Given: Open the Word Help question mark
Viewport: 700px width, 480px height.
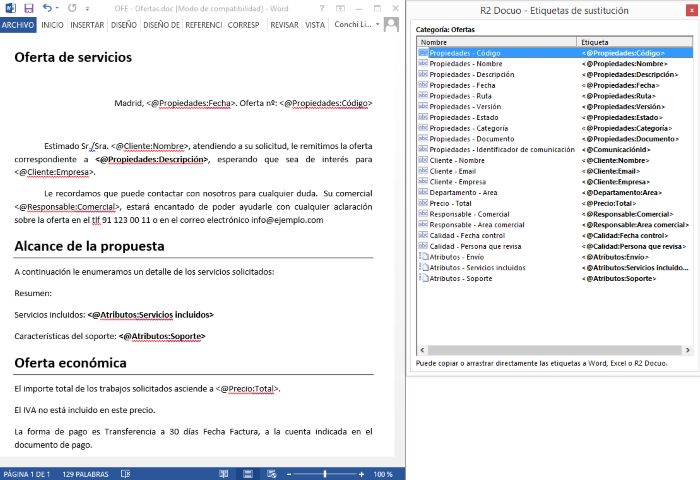Looking at the screenshot, I should coord(322,8).
